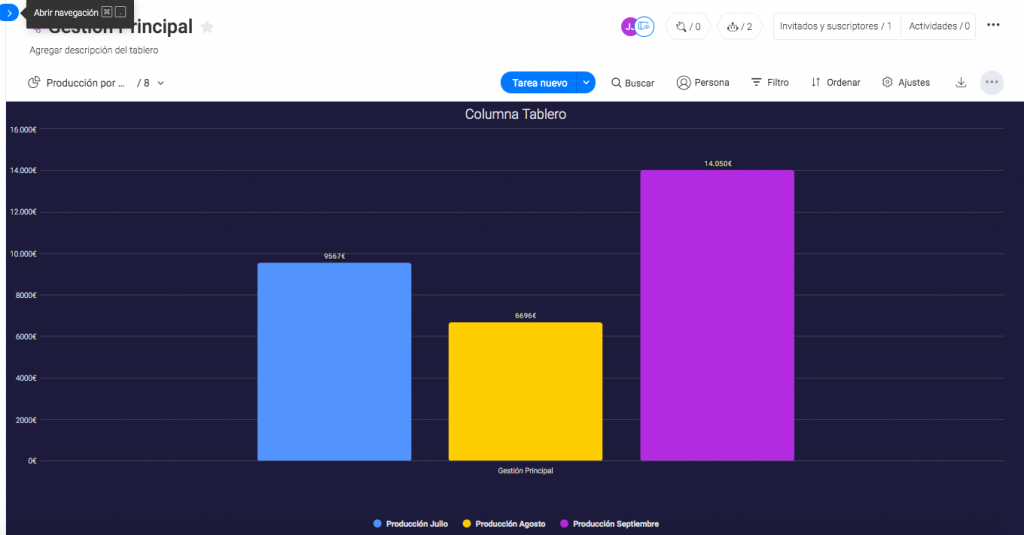This screenshot has width=1024, height=535.
Task: Open the Persona filter
Action: click(703, 83)
